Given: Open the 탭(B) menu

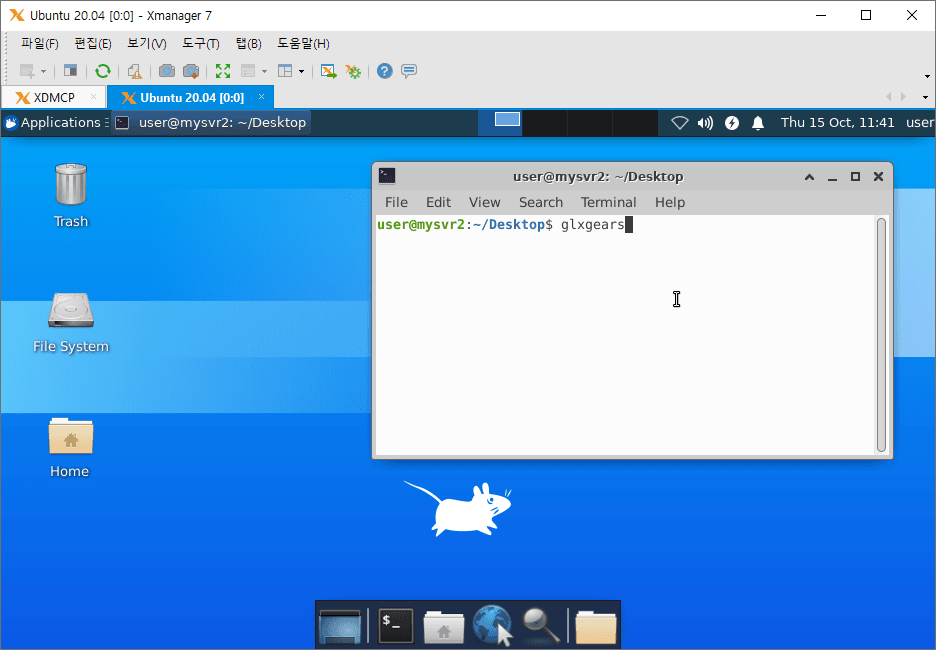Looking at the screenshot, I should pos(248,44).
